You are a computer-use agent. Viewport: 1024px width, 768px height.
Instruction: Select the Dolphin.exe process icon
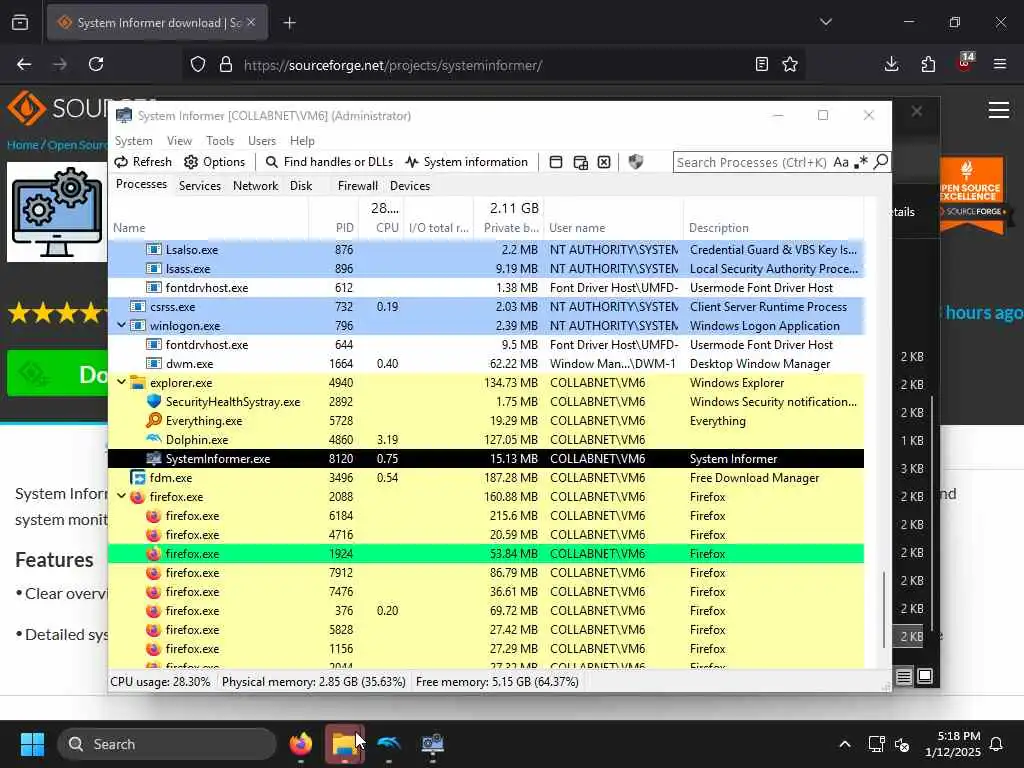[x=154, y=439]
